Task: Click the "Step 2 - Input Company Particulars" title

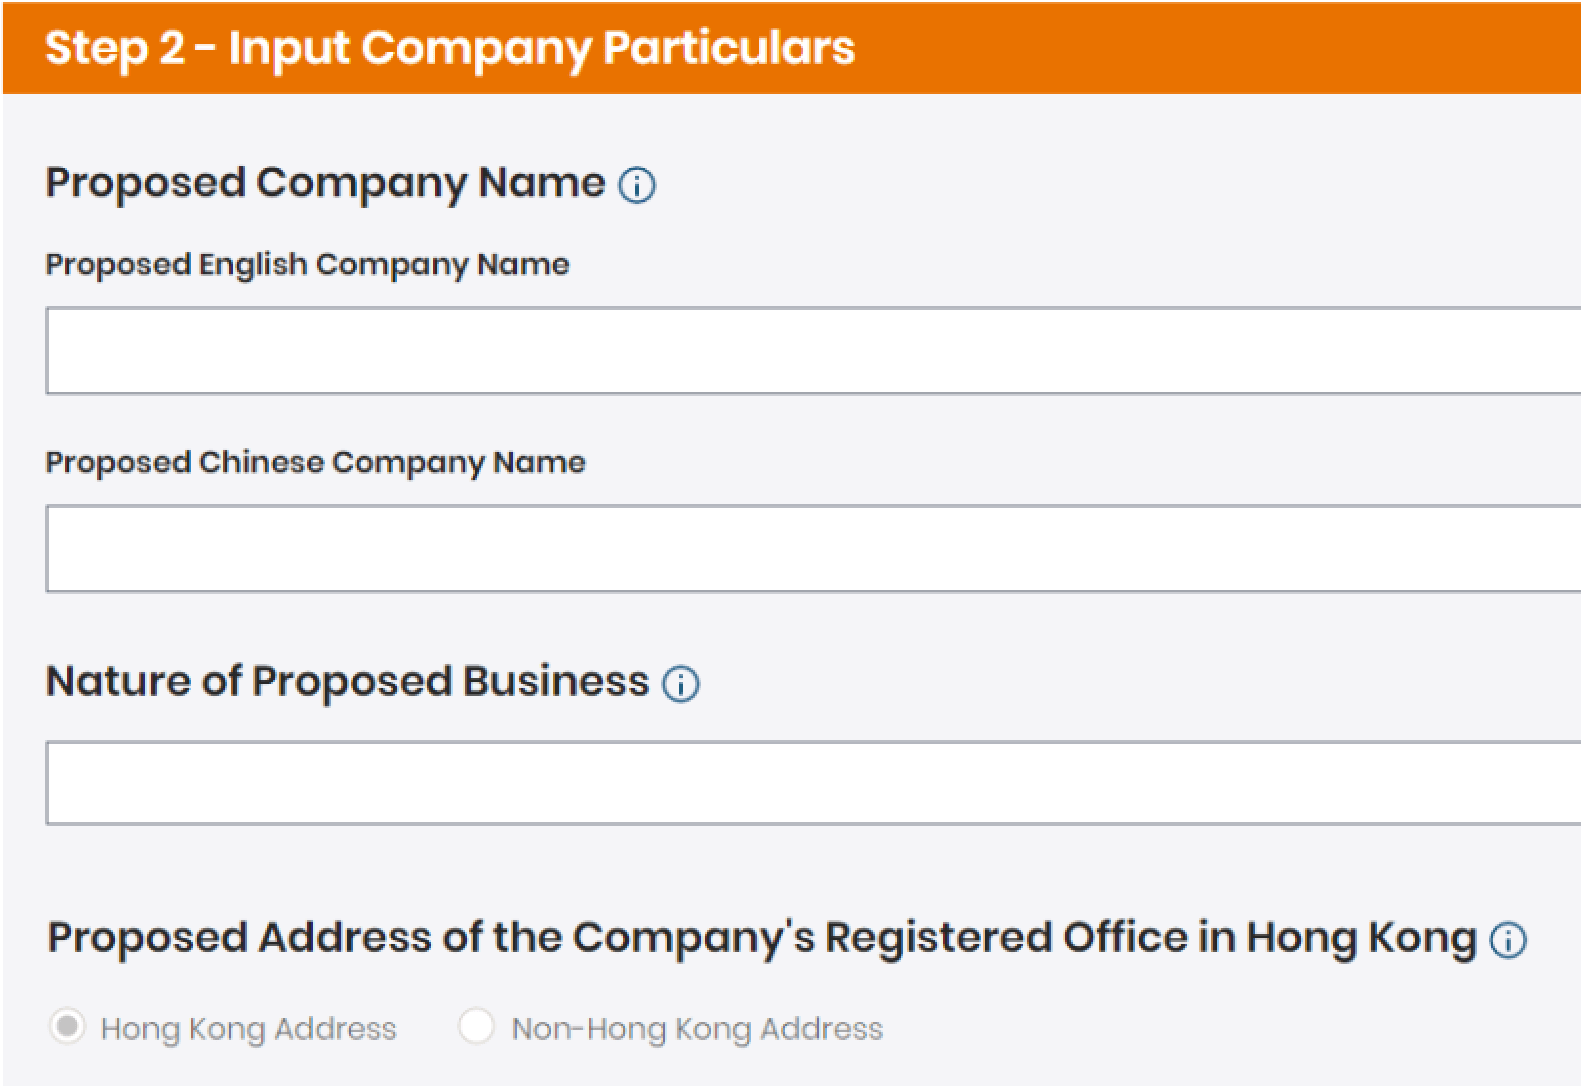Action: point(450,48)
